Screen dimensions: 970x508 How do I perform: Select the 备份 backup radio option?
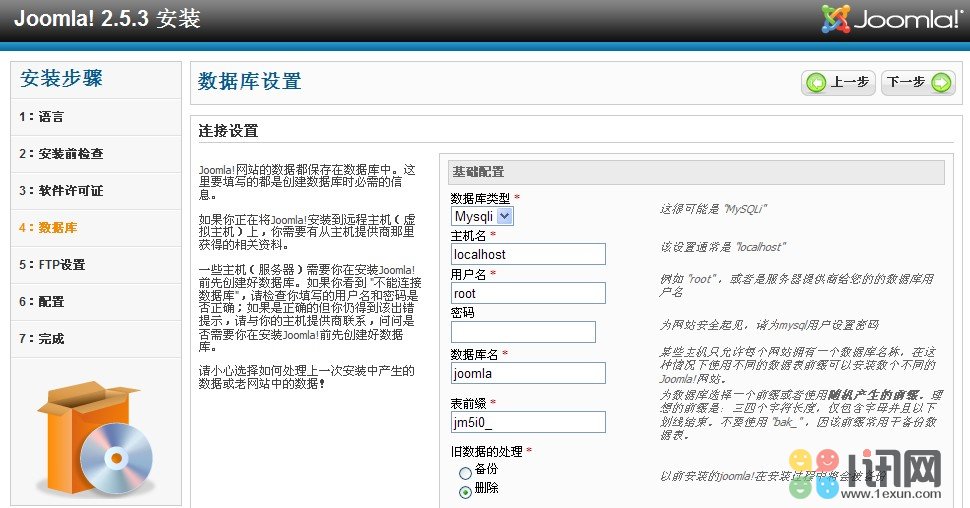pos(465,472)
